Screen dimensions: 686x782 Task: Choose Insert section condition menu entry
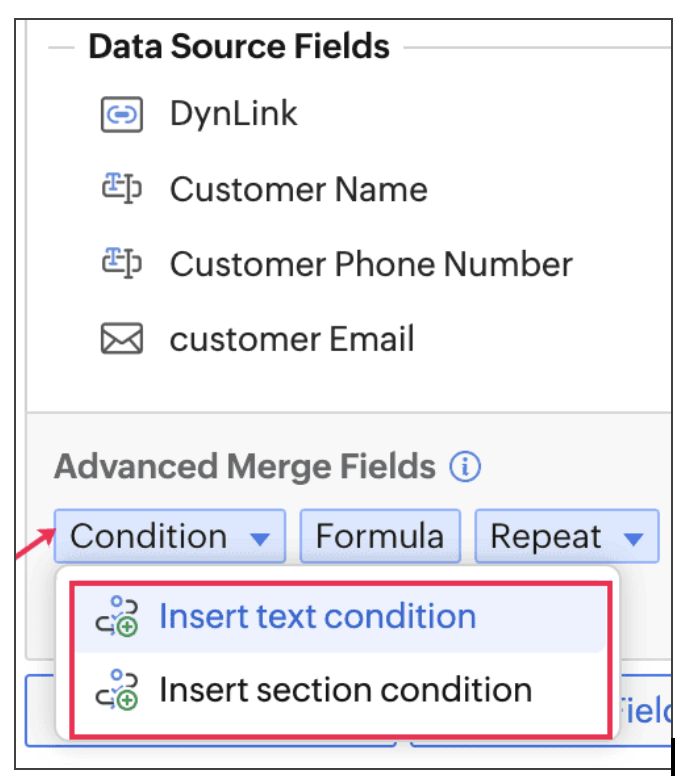point(340,691)
